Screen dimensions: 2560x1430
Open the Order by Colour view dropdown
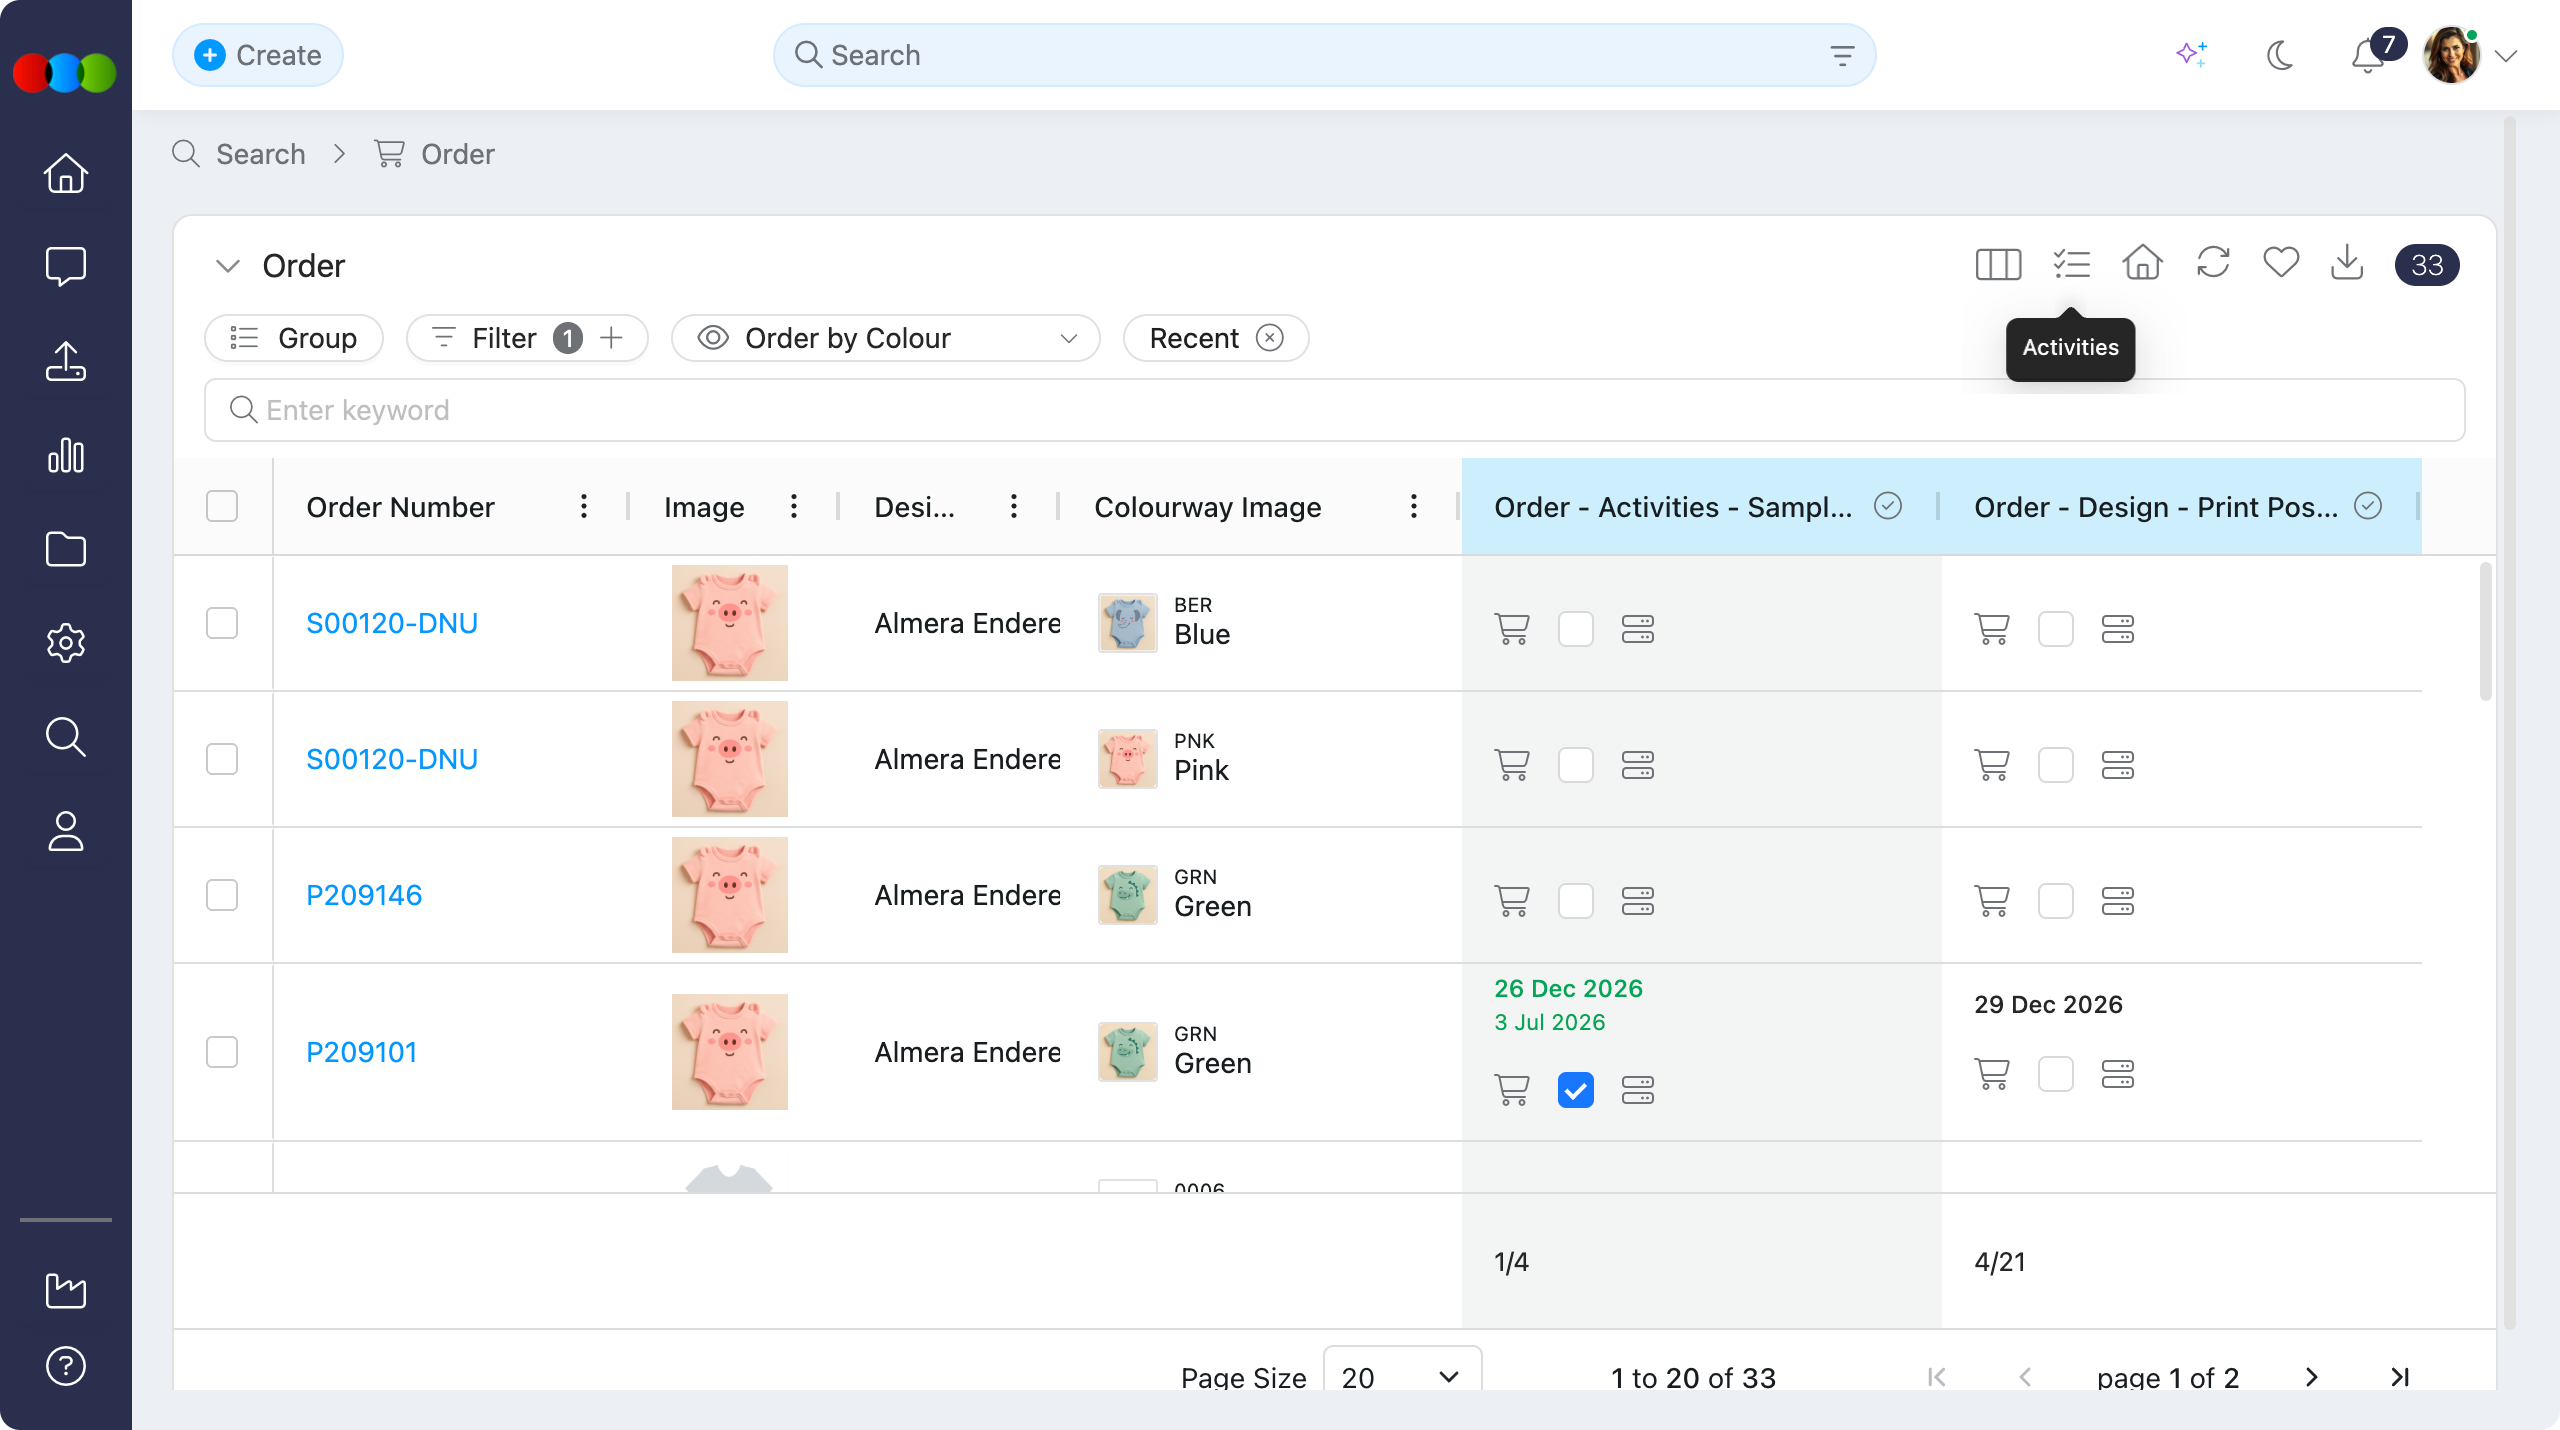point(886,338)
